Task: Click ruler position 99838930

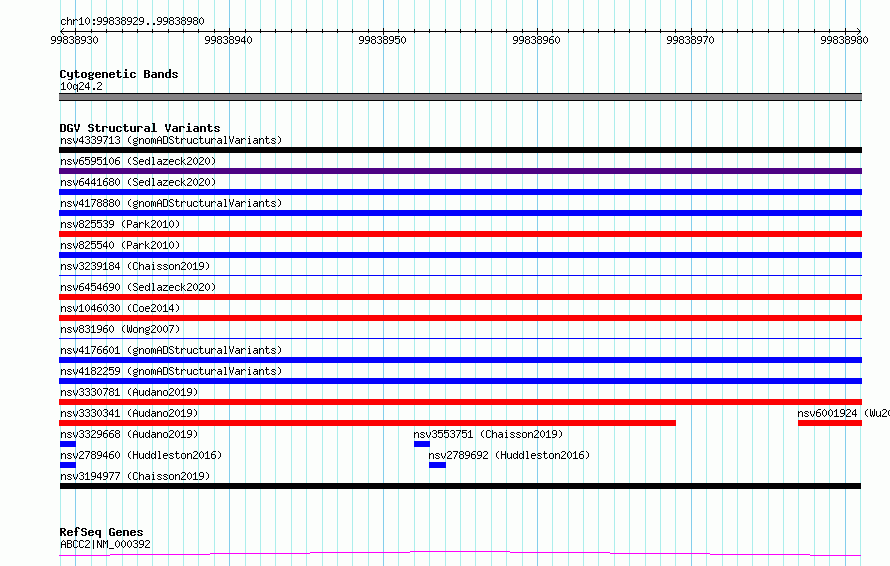Action: tap(74, 40)
